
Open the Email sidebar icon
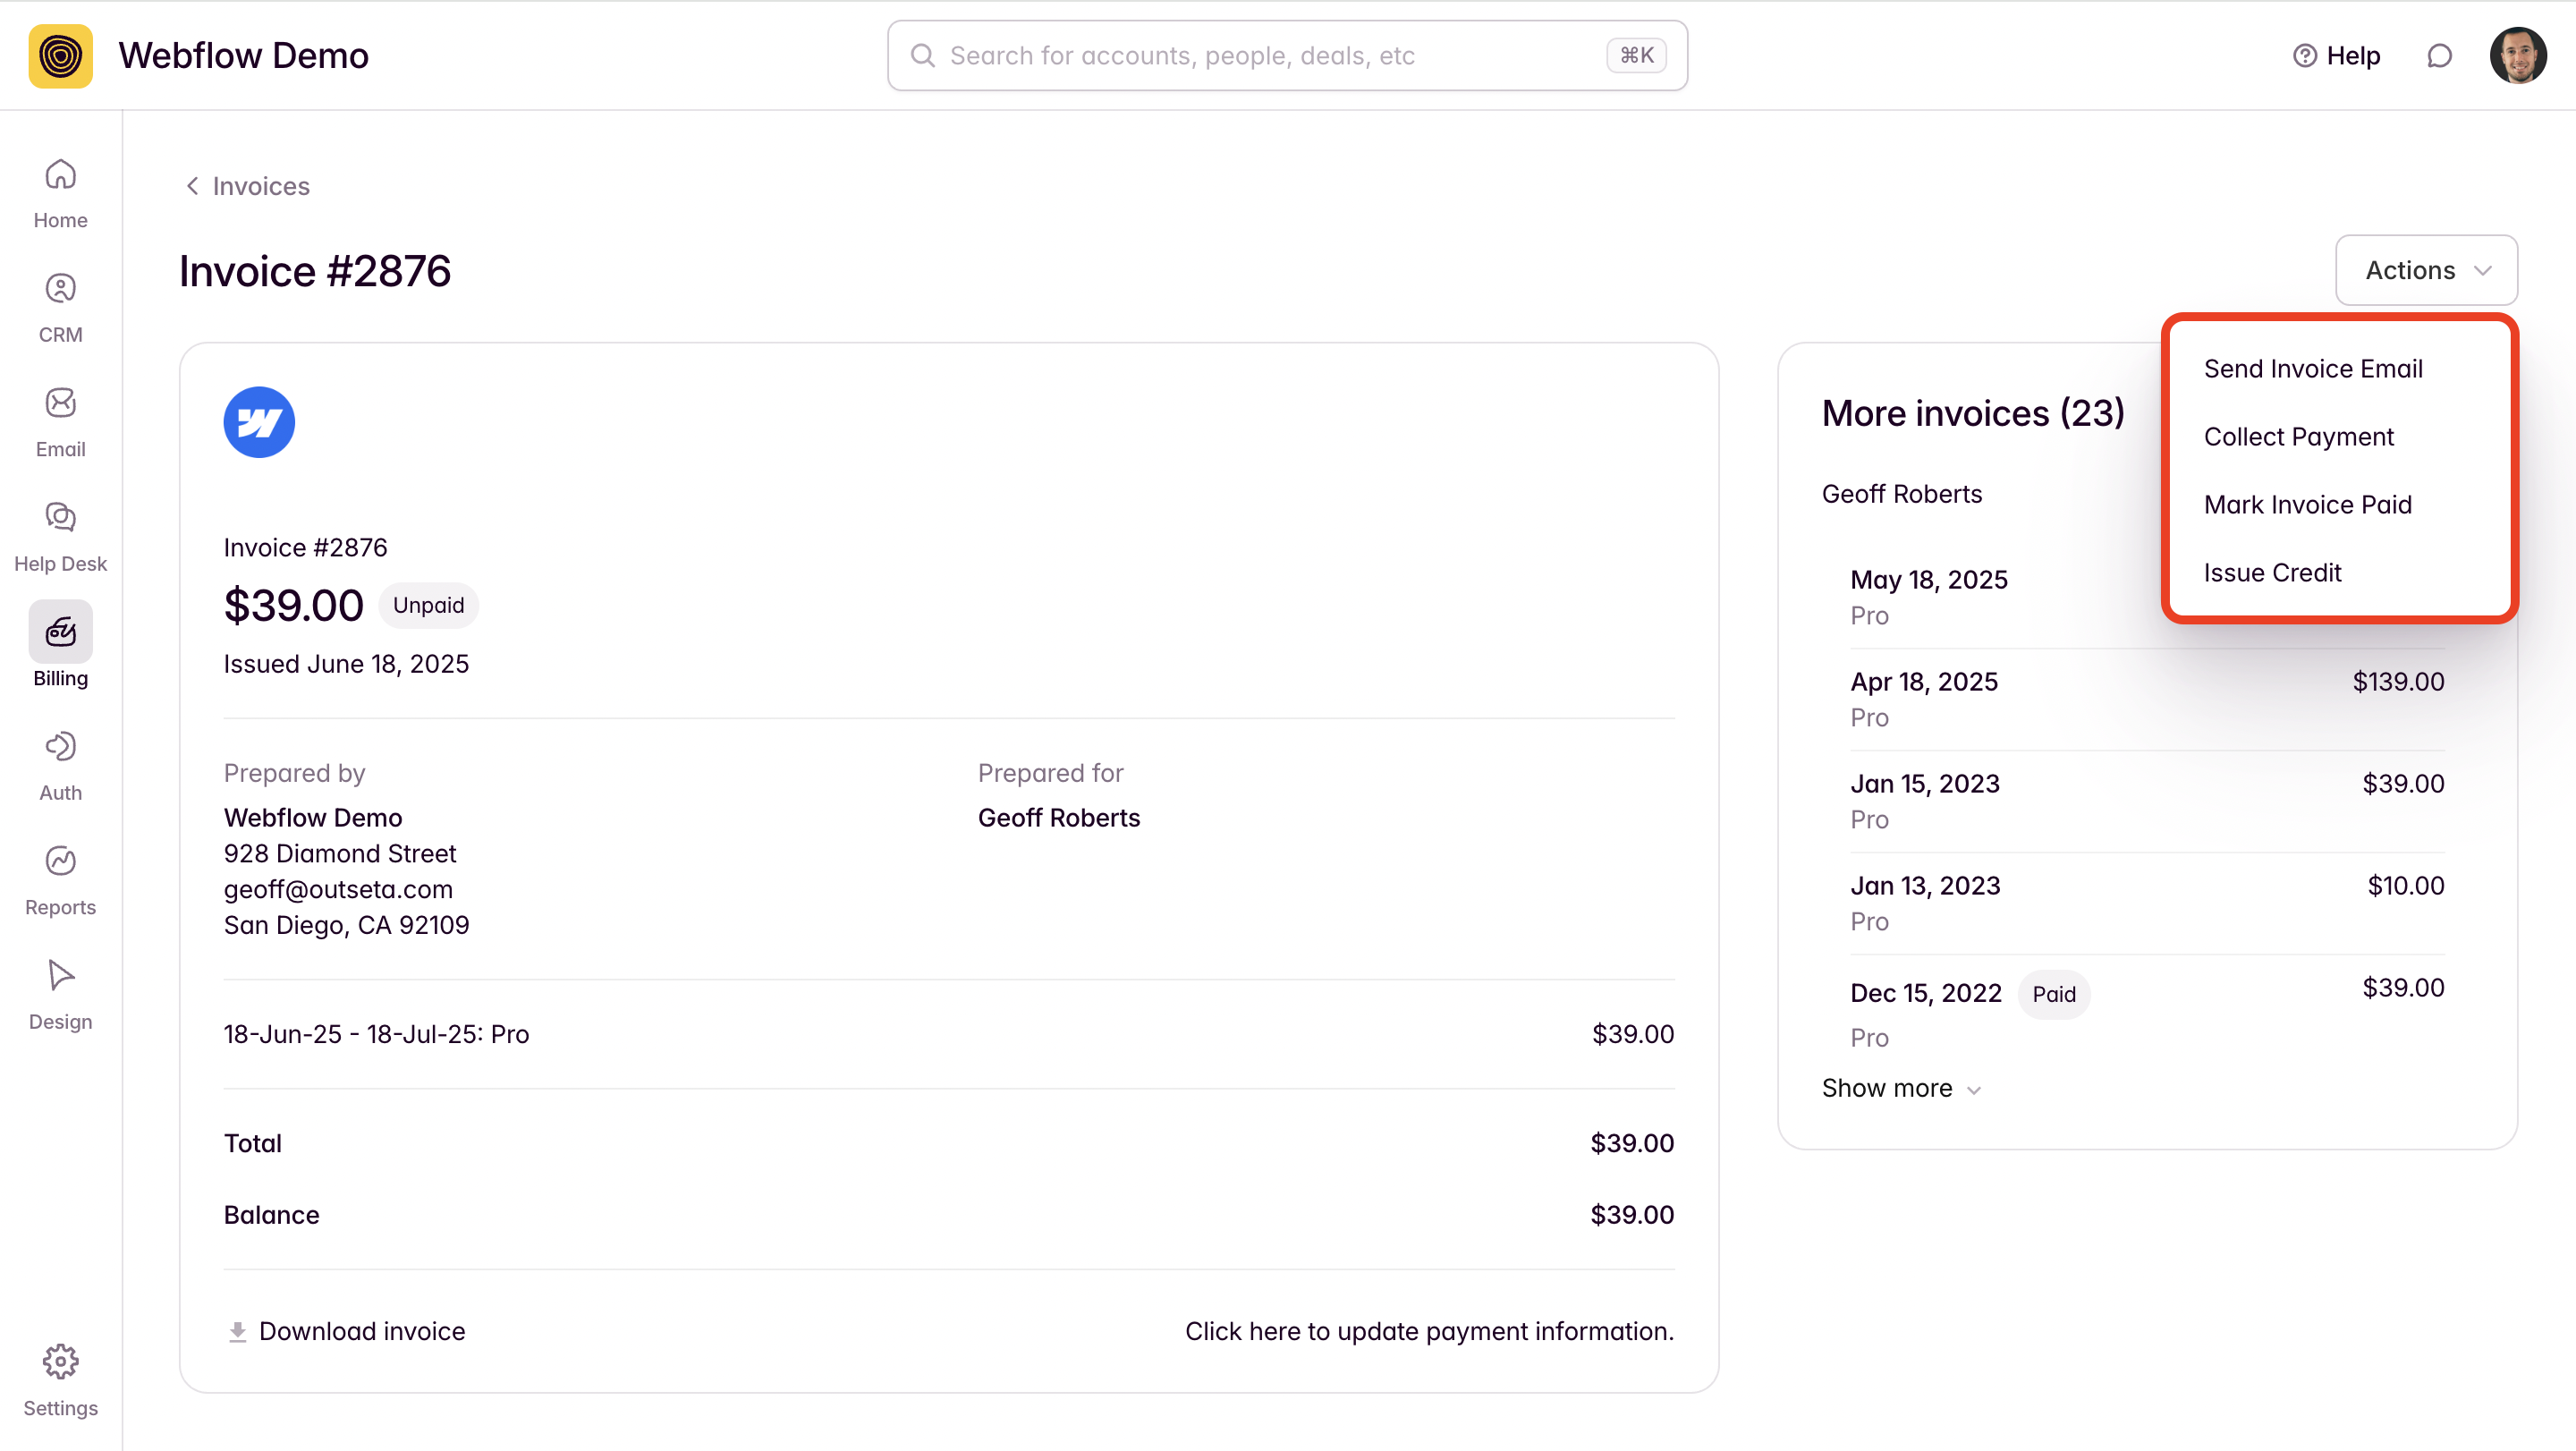[x=60, y=422]
